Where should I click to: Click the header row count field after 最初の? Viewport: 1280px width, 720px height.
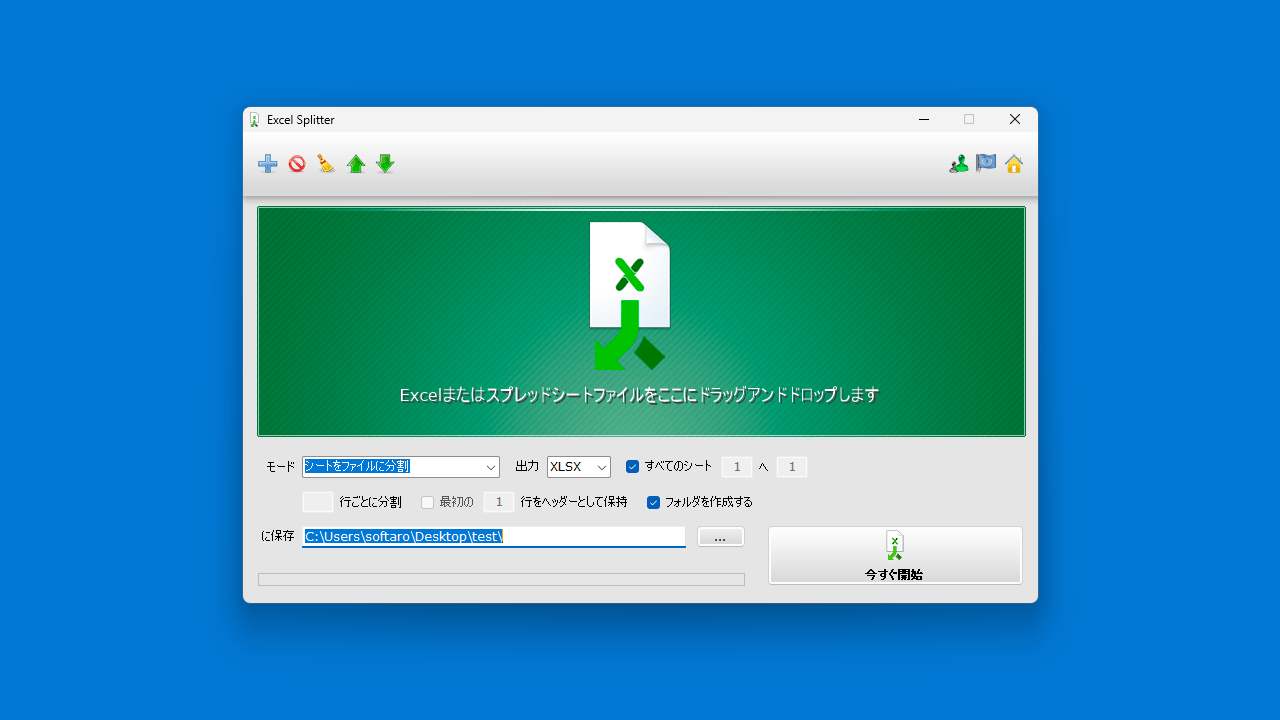499,502
